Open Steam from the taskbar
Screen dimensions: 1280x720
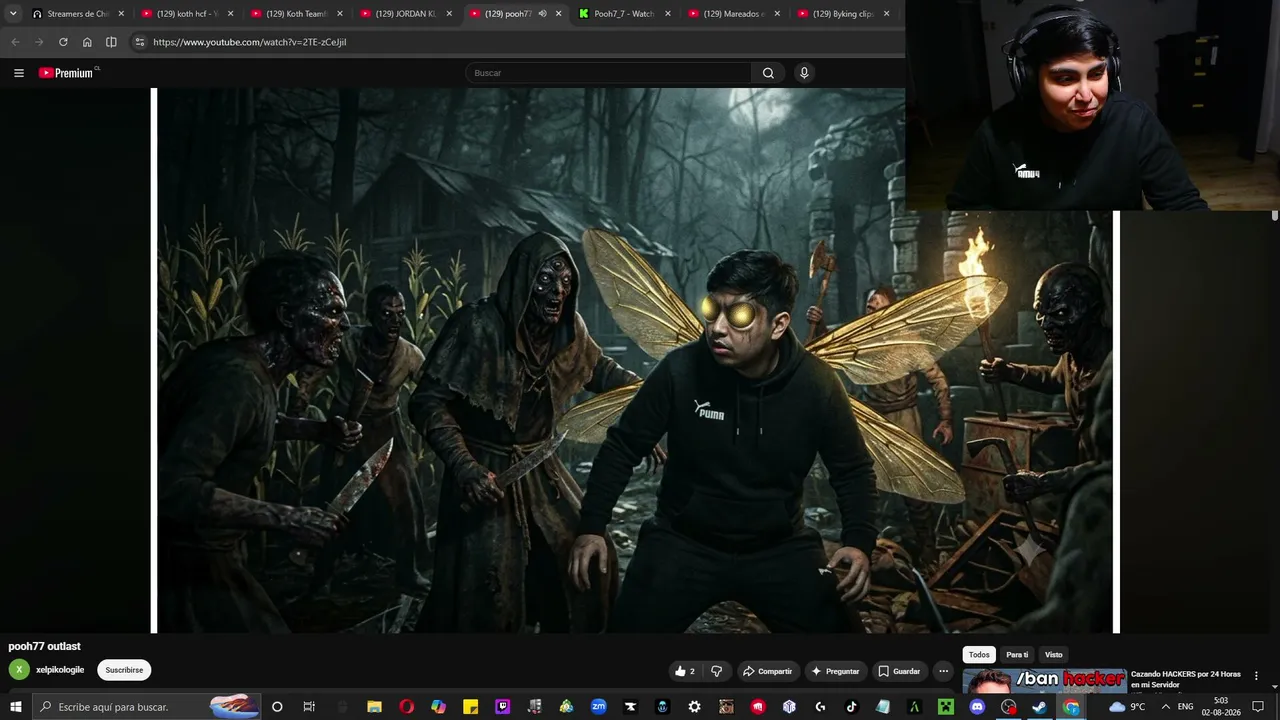pyautogui.click(x=1040, y=707)
